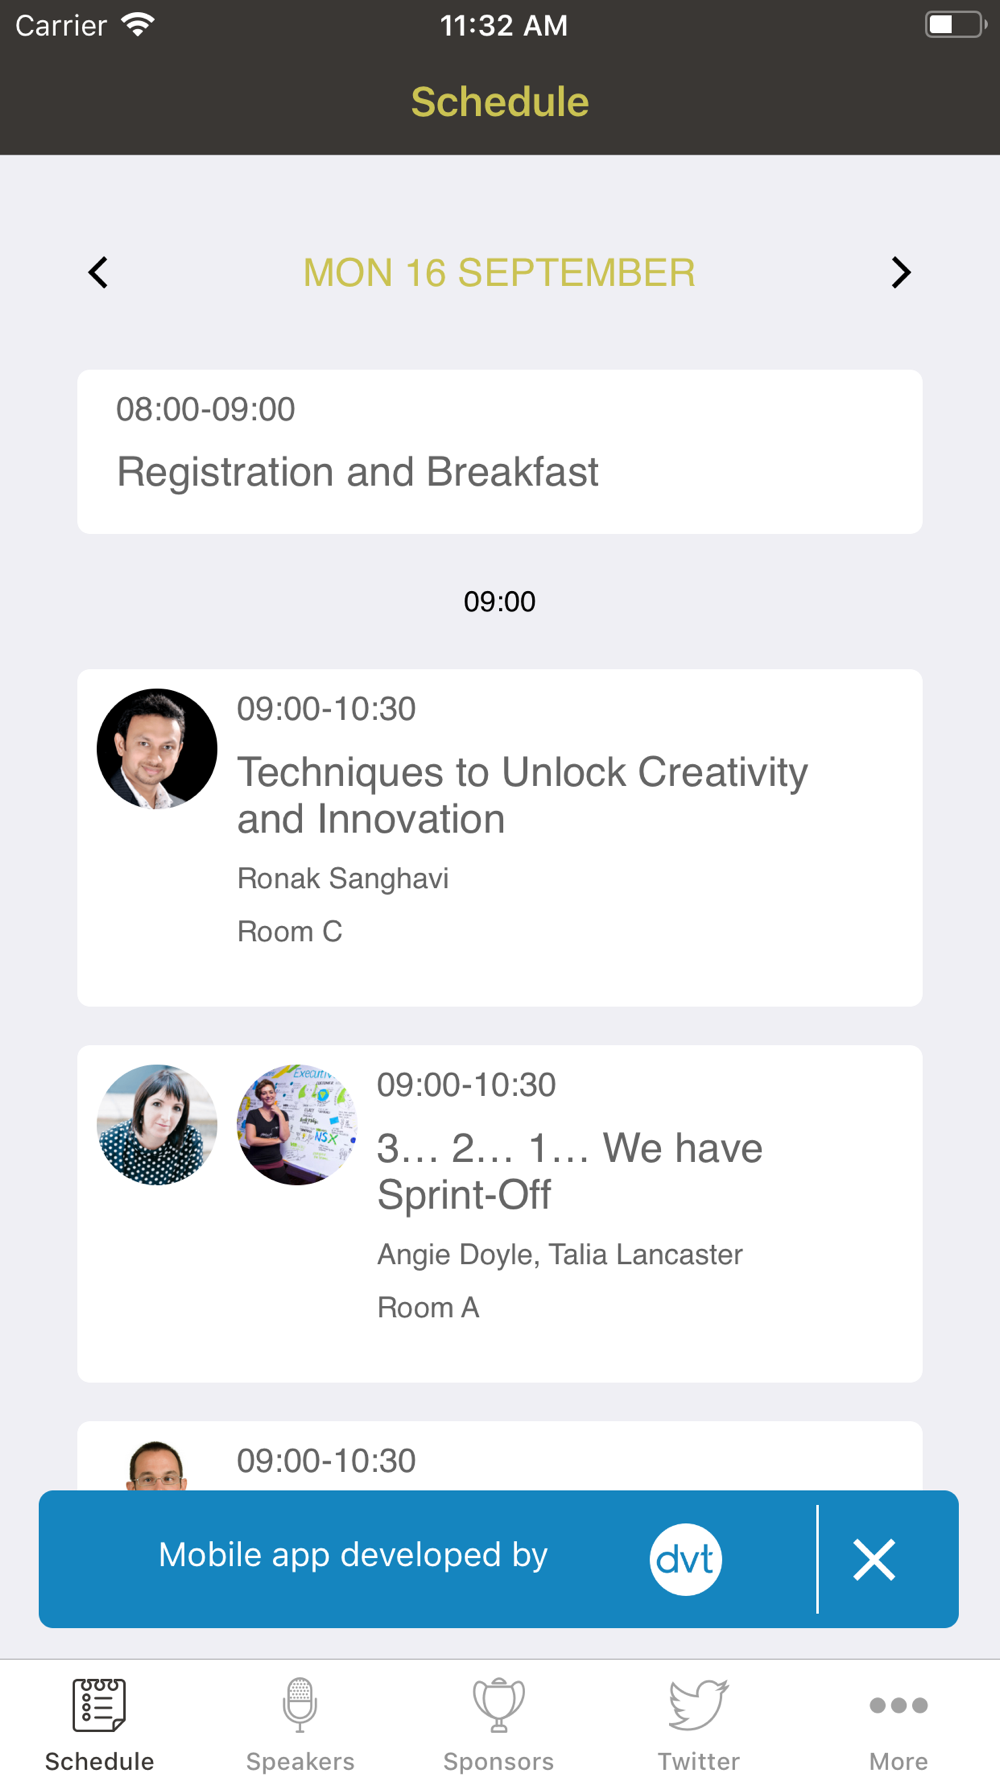Tap Ronak Sanghavi's profile photo
This screenshot has height=1778, width=1000.
pyautogui.click(x=157, y=749)
